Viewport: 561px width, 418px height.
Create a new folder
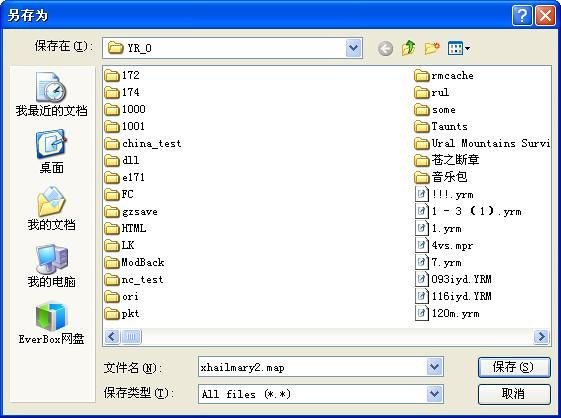(432, 48)
